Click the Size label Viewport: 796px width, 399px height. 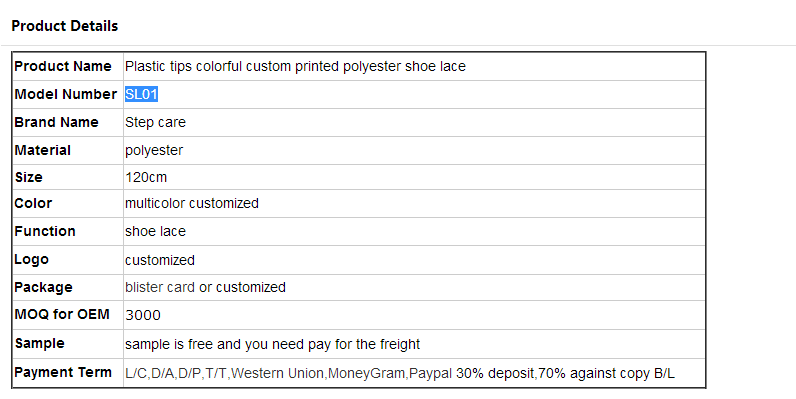click(28, 177)
